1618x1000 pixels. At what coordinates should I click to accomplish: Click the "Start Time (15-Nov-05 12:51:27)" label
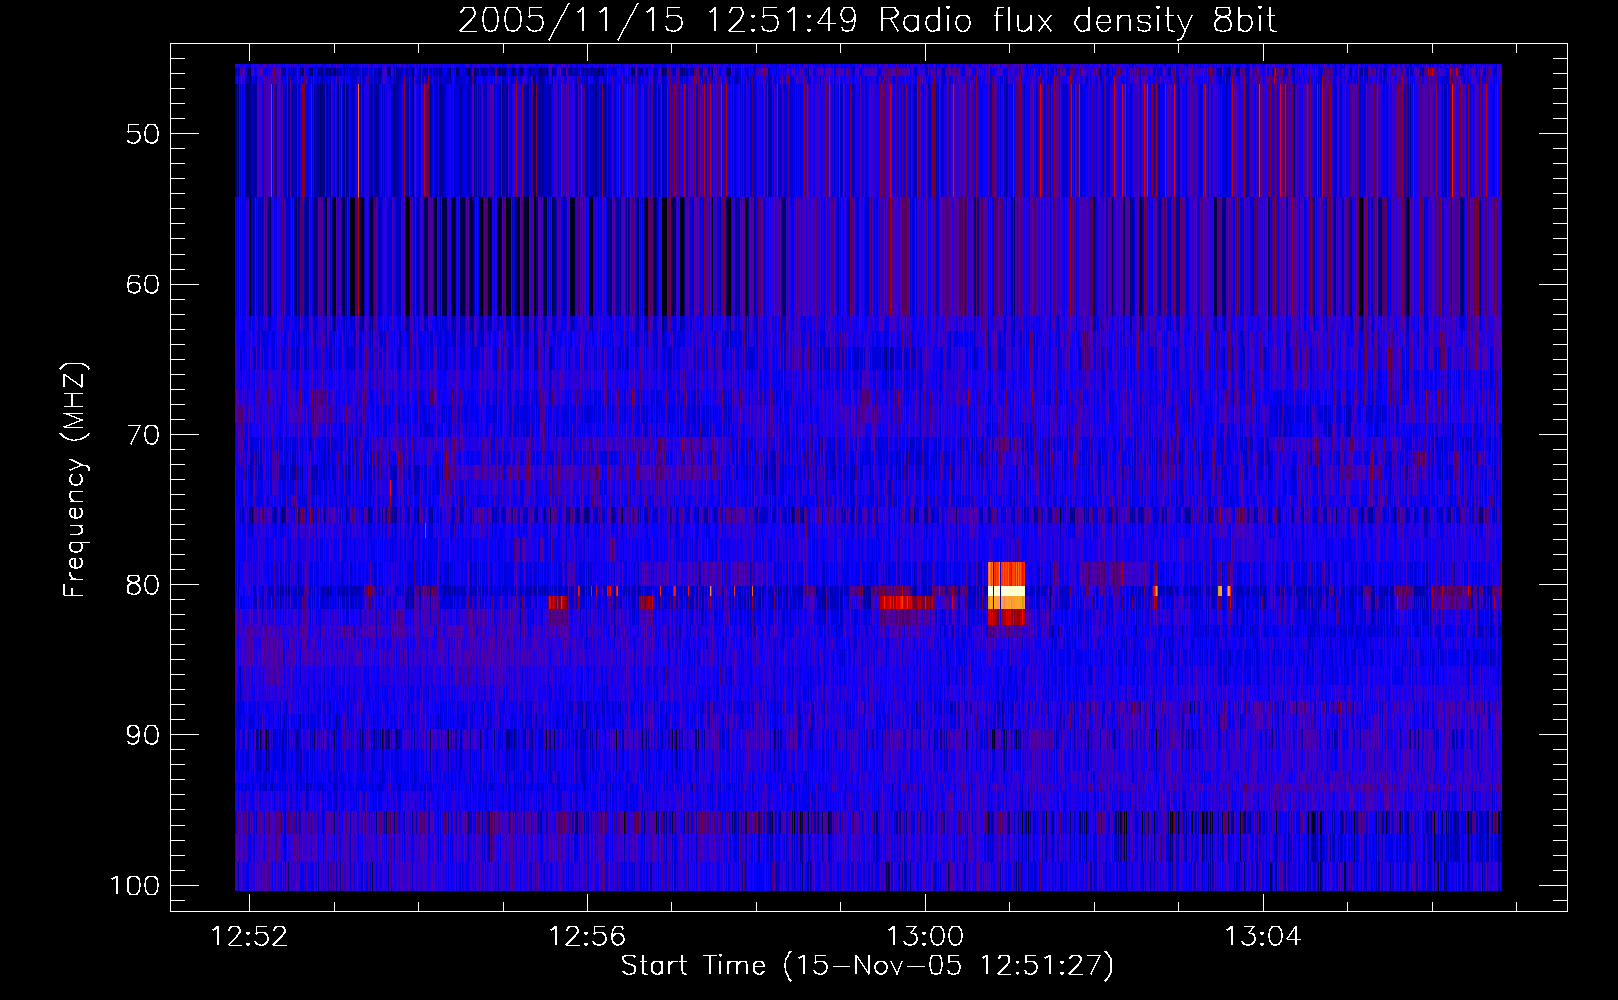867,966
